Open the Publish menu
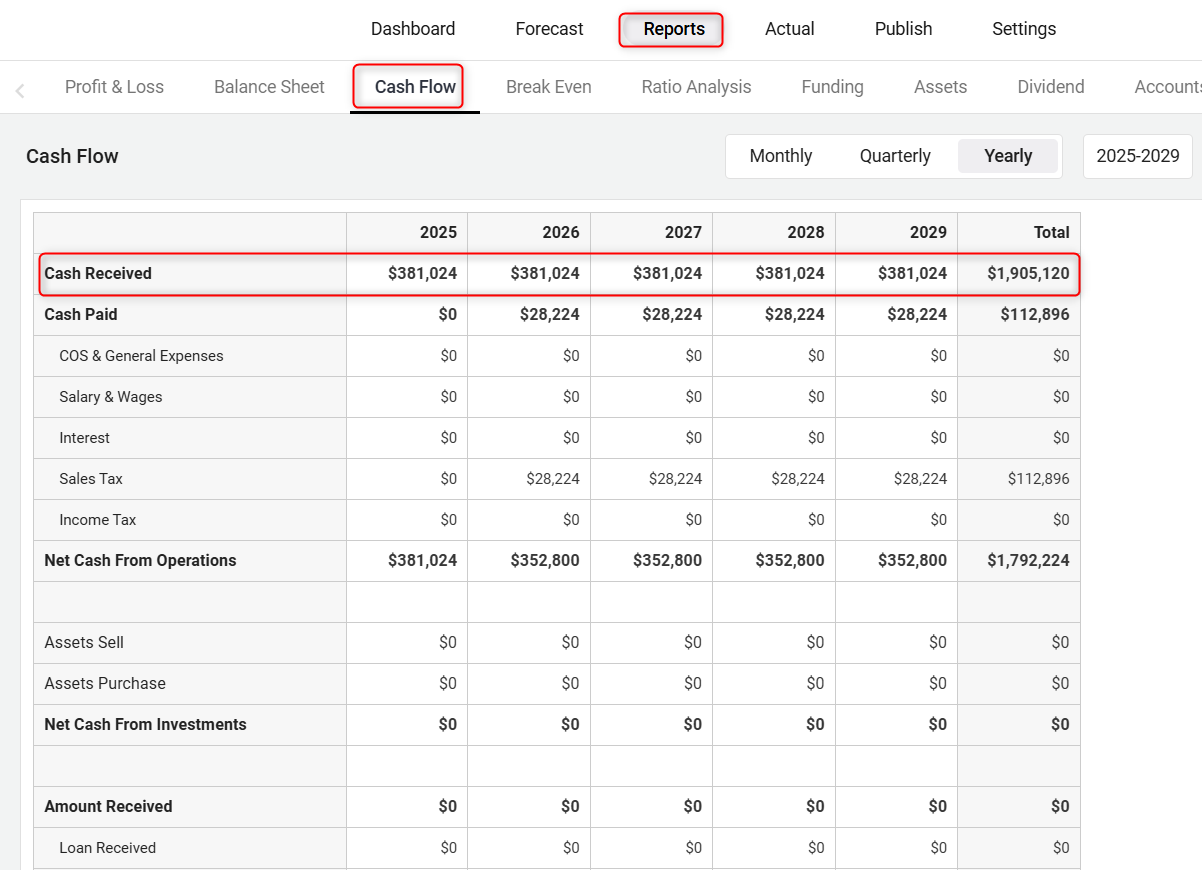 [903, 29]
